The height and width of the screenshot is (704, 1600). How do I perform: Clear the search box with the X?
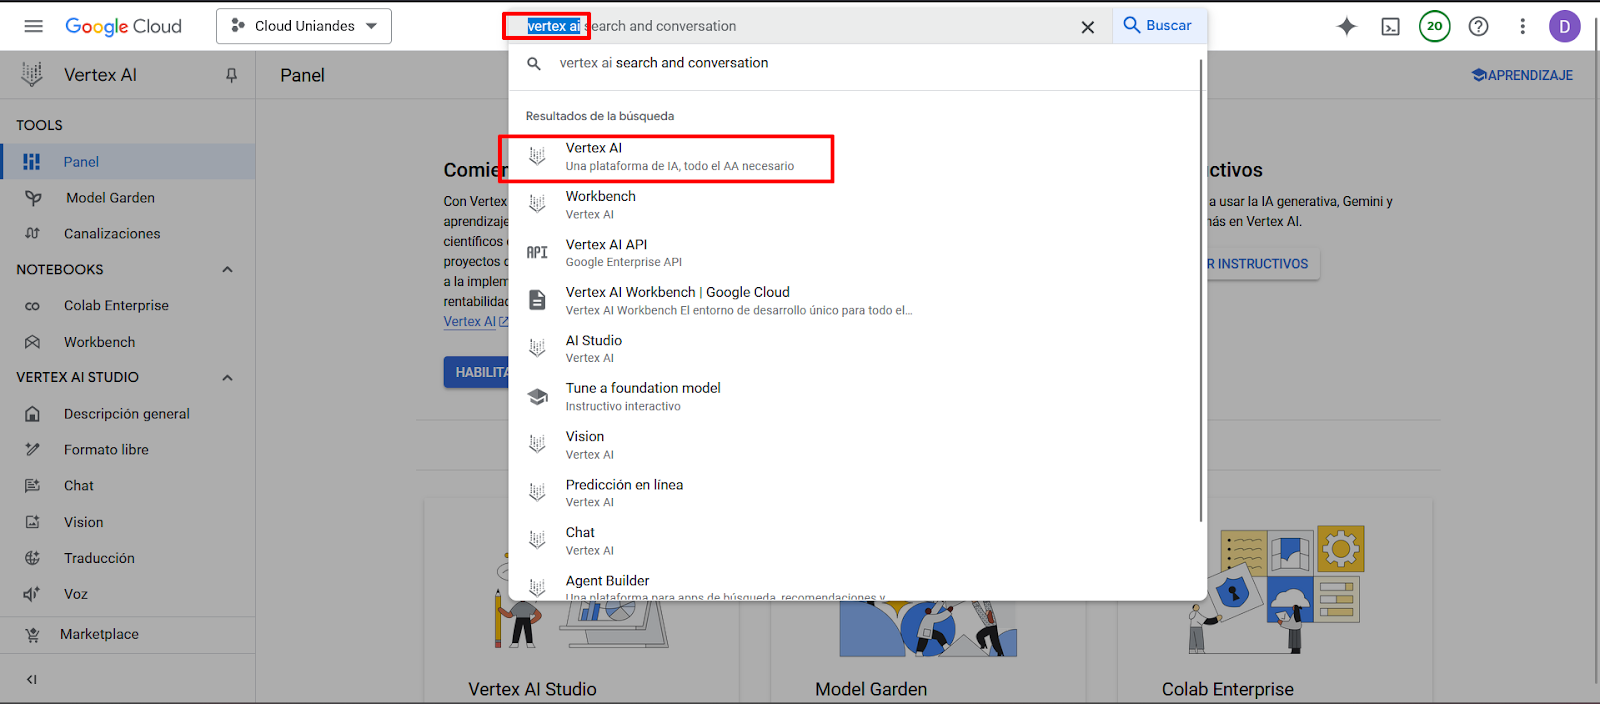point(1088,27)
